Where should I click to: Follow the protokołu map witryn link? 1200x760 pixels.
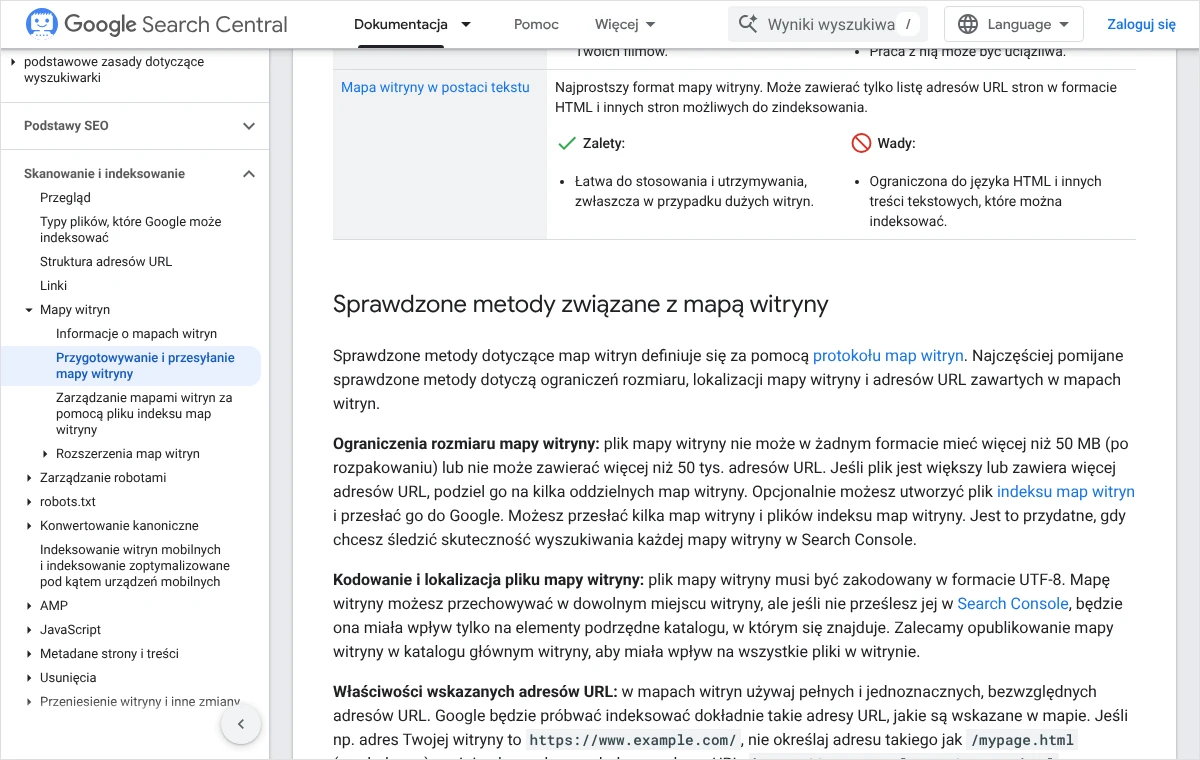pyautogui.click(x=888, y=355)
